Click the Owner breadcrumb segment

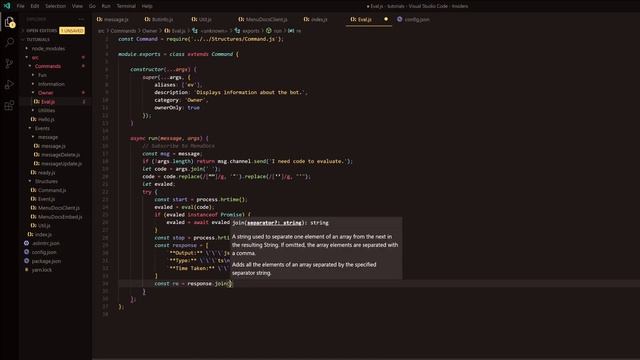point(149,31)
